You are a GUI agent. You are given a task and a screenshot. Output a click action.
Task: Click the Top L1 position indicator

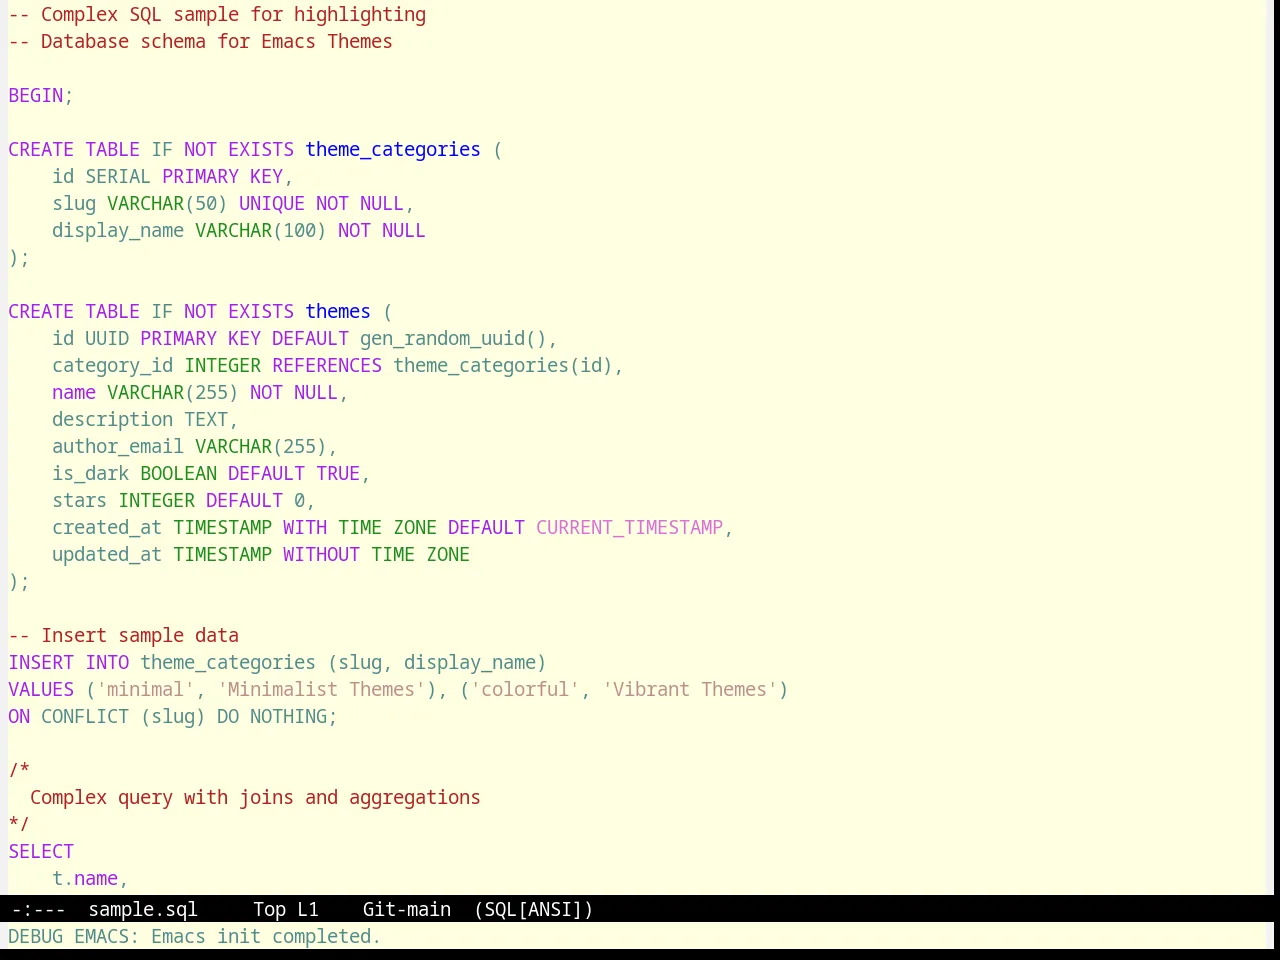[x=286, y=909]
